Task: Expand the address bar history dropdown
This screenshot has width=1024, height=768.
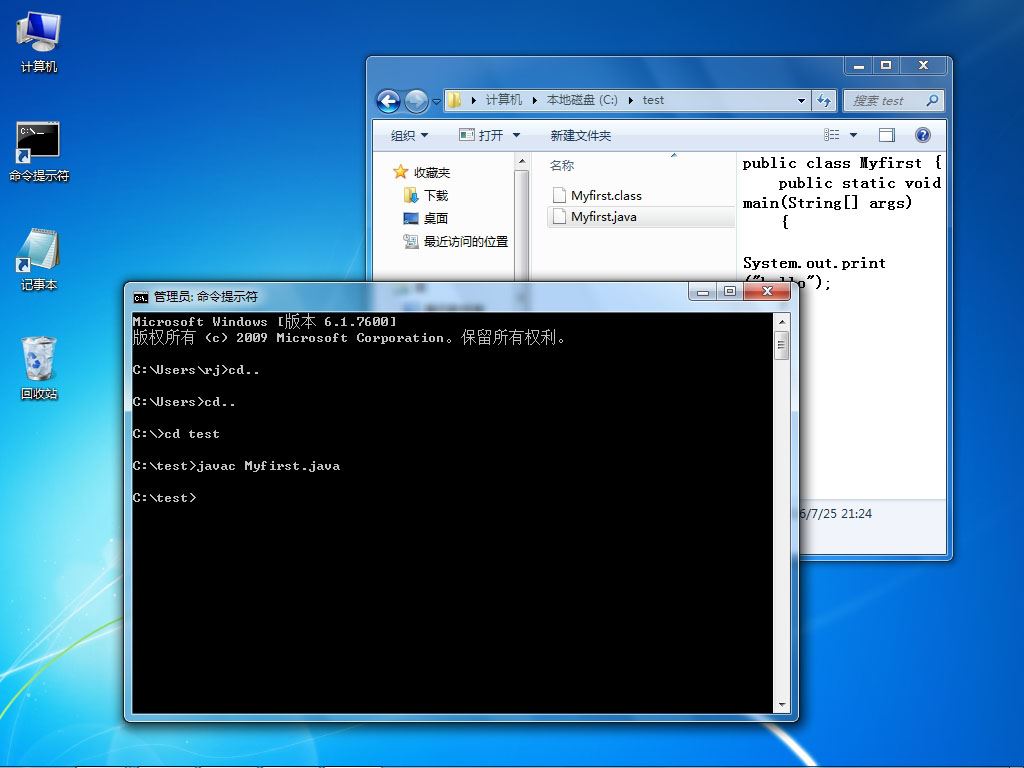Action: [801, 101]
